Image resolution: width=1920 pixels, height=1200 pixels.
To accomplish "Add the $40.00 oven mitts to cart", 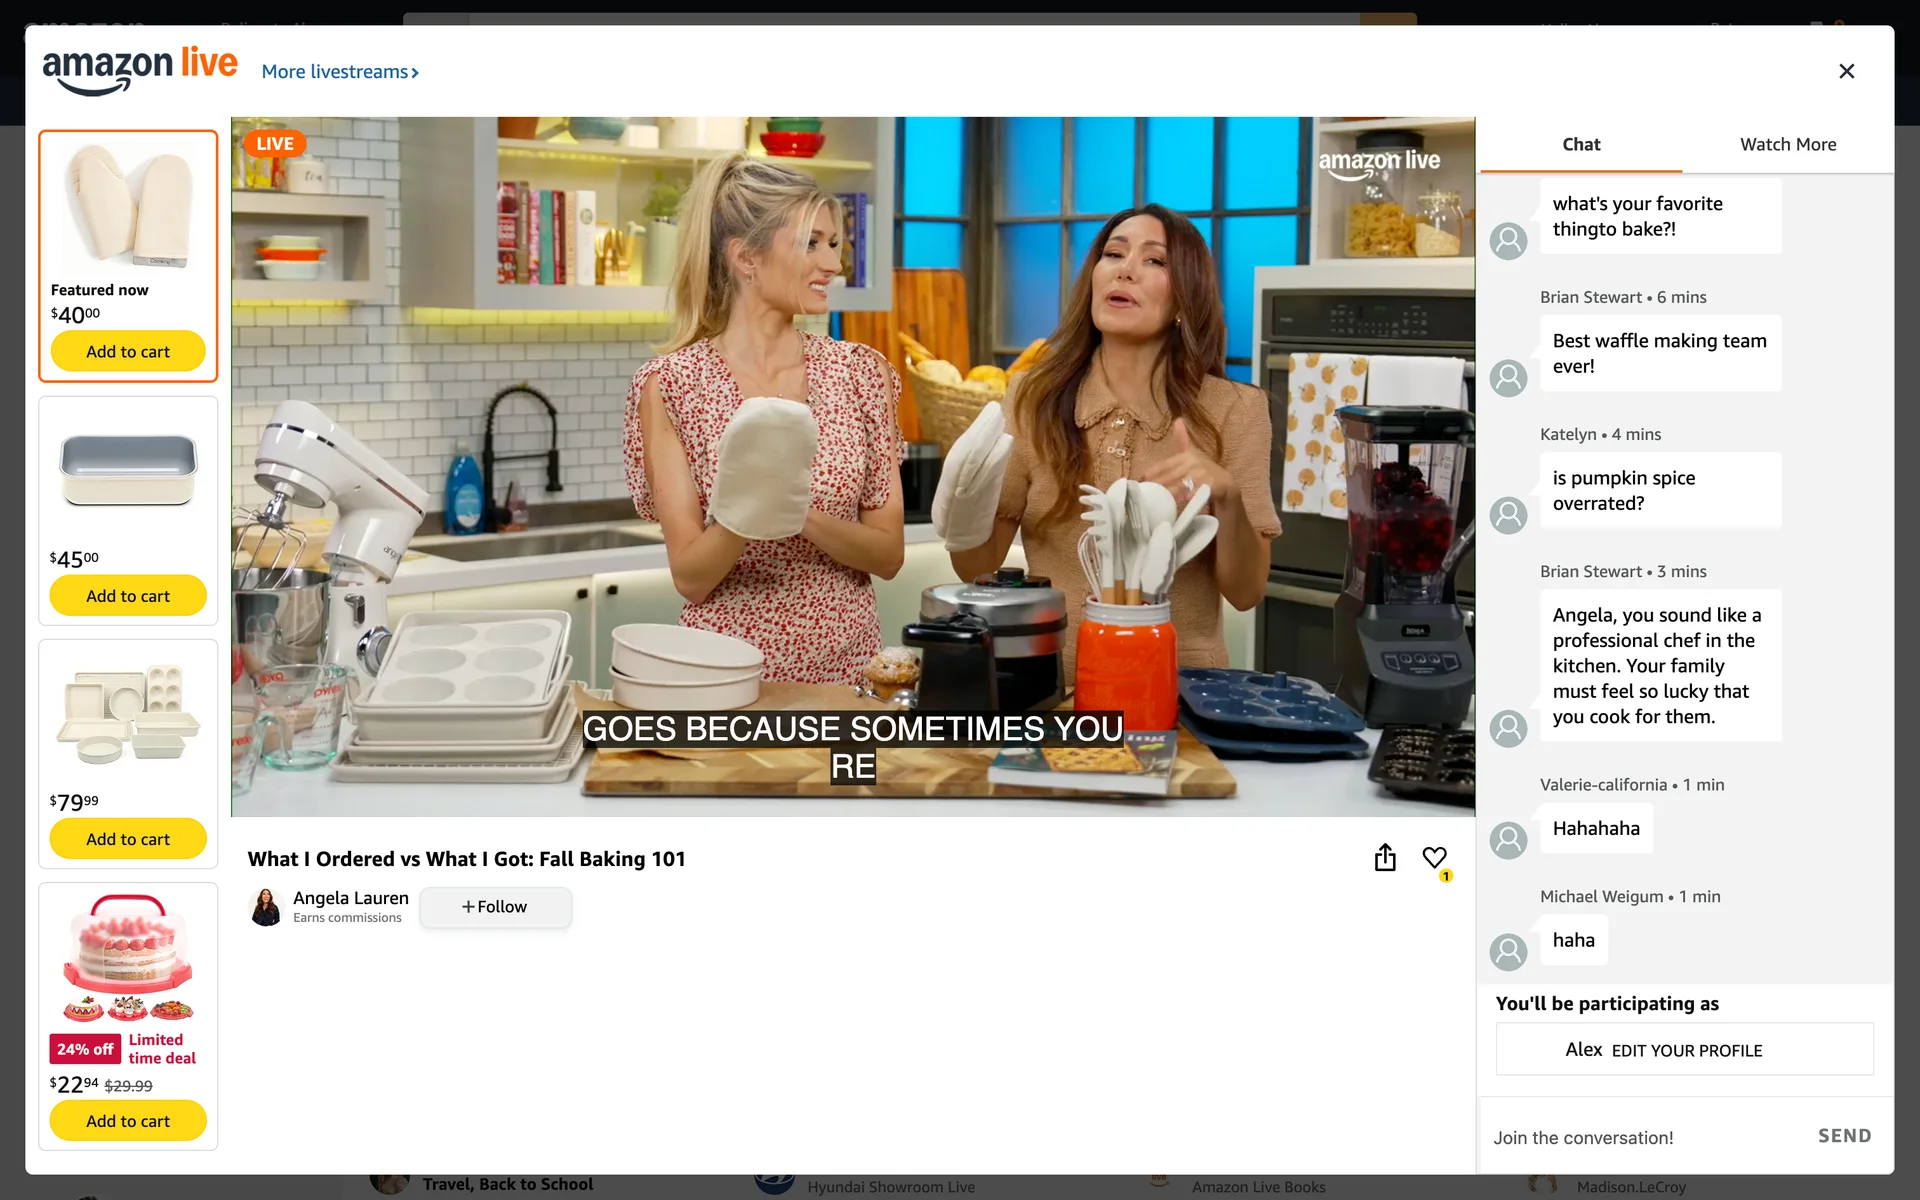I will coord(128,352).
